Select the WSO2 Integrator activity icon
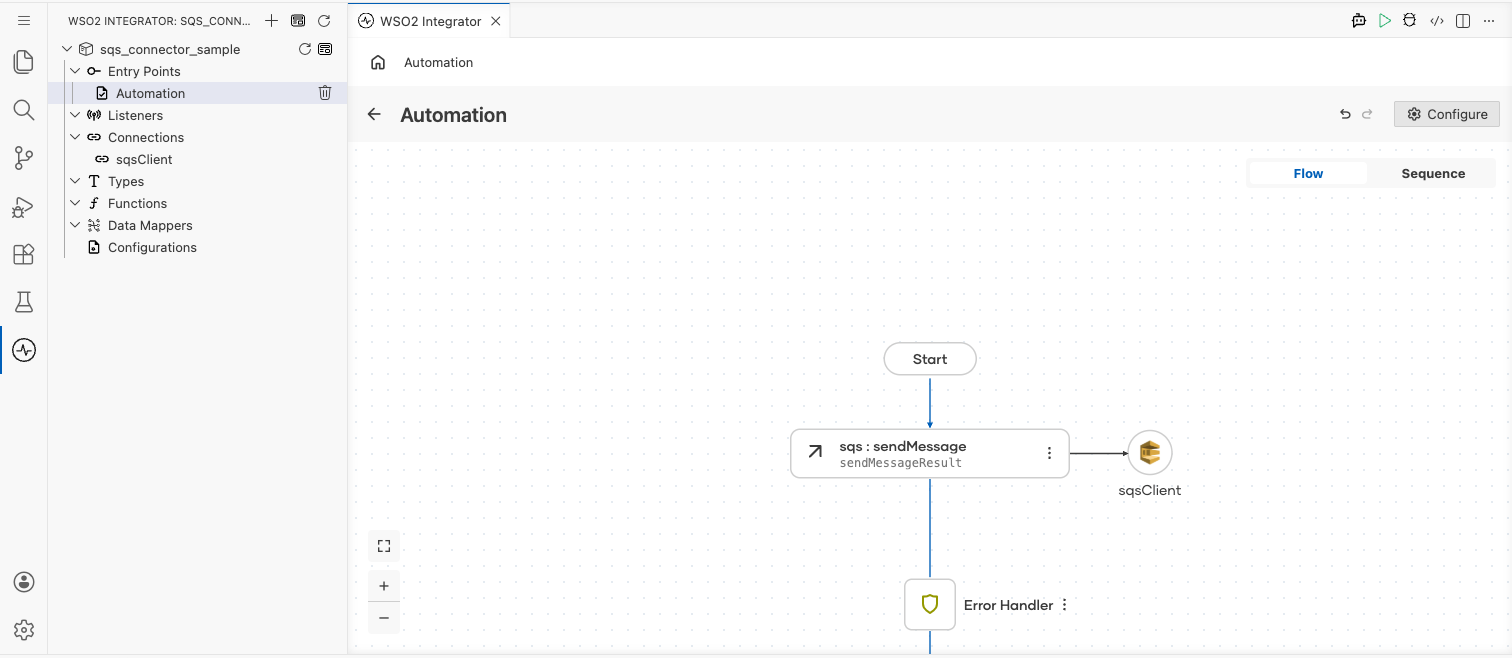Viewport: 1512px width, 658px height. (24, 350)
